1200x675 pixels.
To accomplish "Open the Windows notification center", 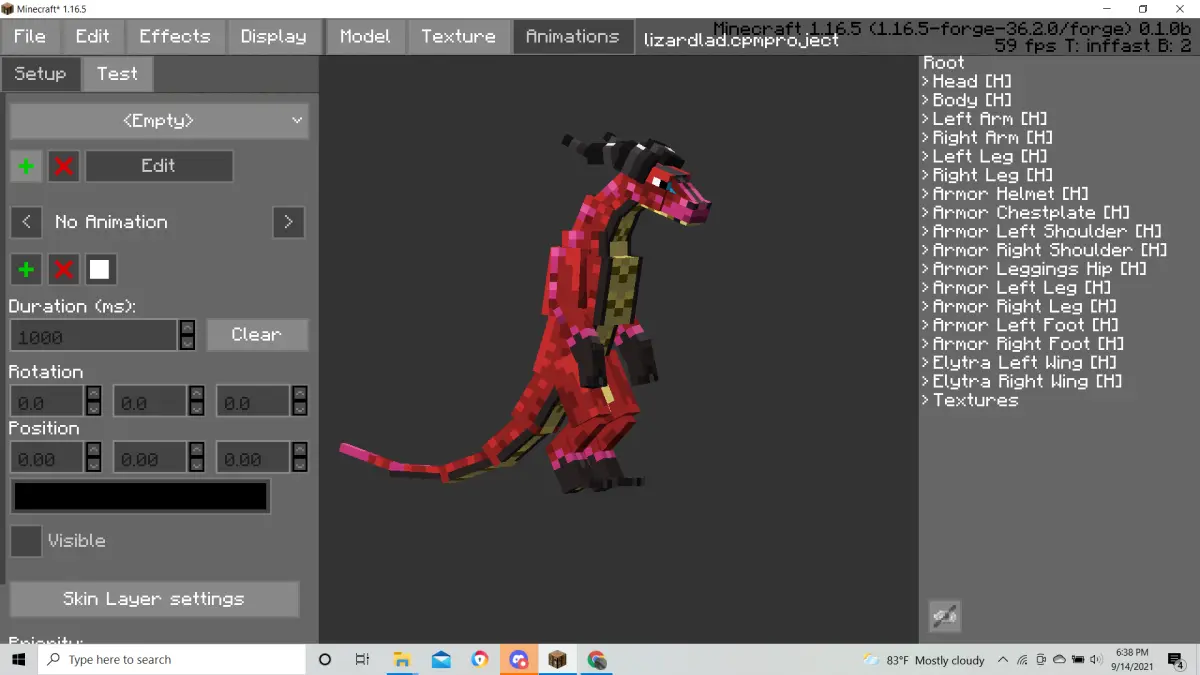I will coord(1177,660).
